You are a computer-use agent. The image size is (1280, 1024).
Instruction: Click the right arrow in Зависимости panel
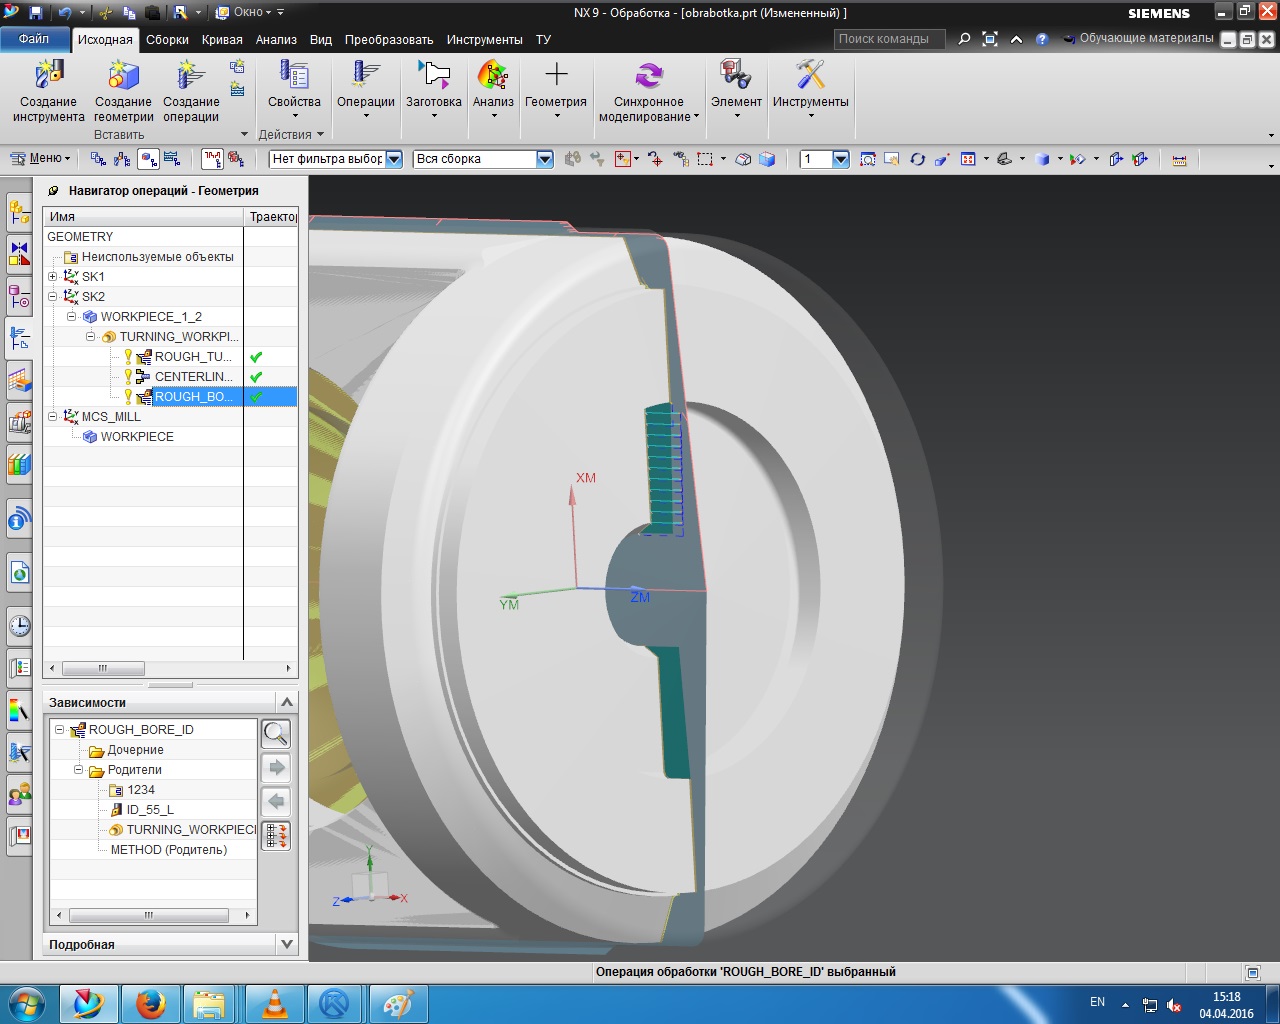276,768
